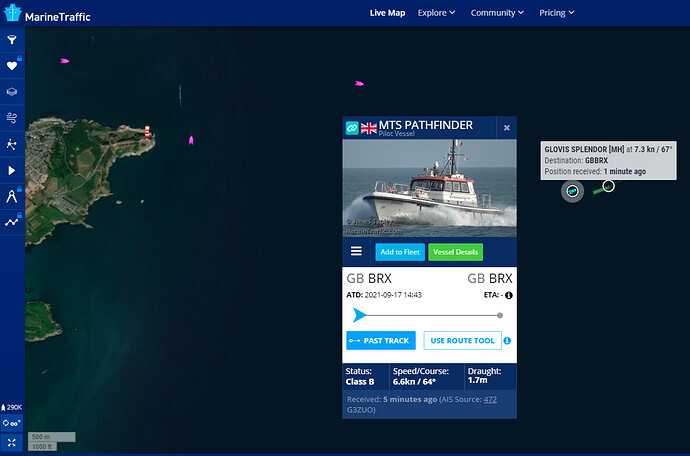Click the PAST TRACK button
This screenshot has height=456, width=690.
(381, 341)
